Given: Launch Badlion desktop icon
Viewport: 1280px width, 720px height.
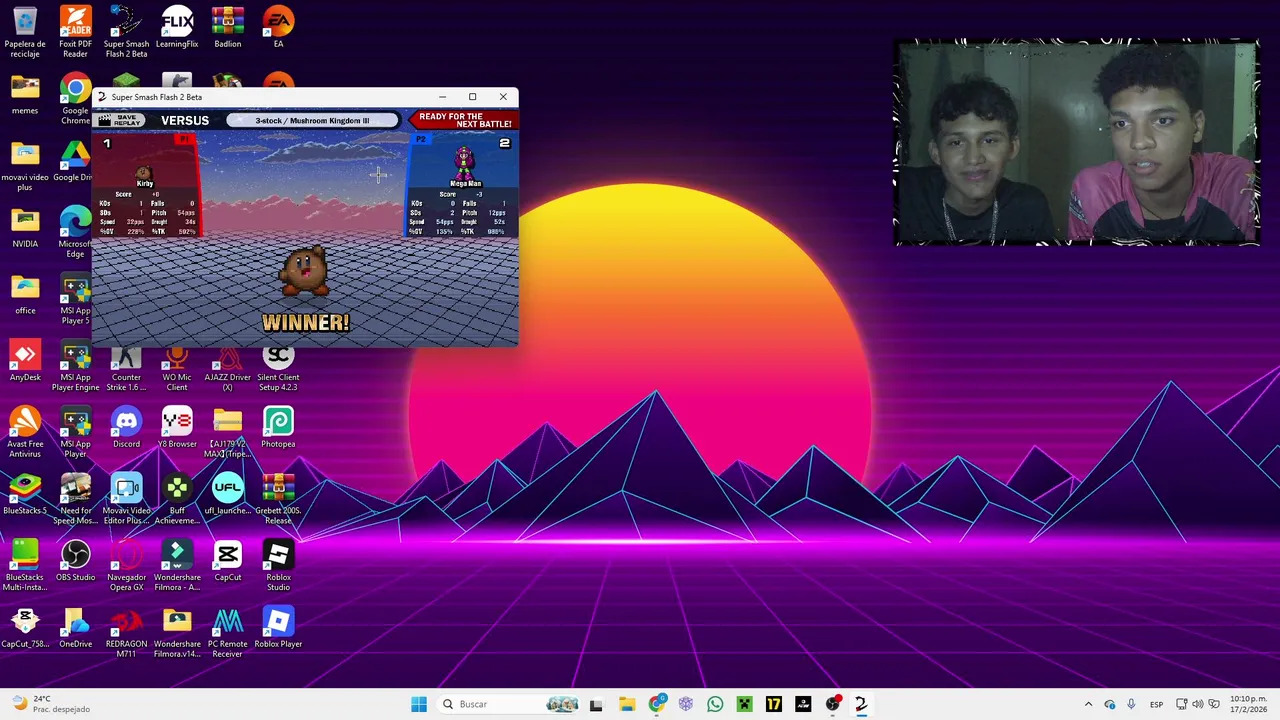Looking at the screenshot, I should tap(227, 27).
